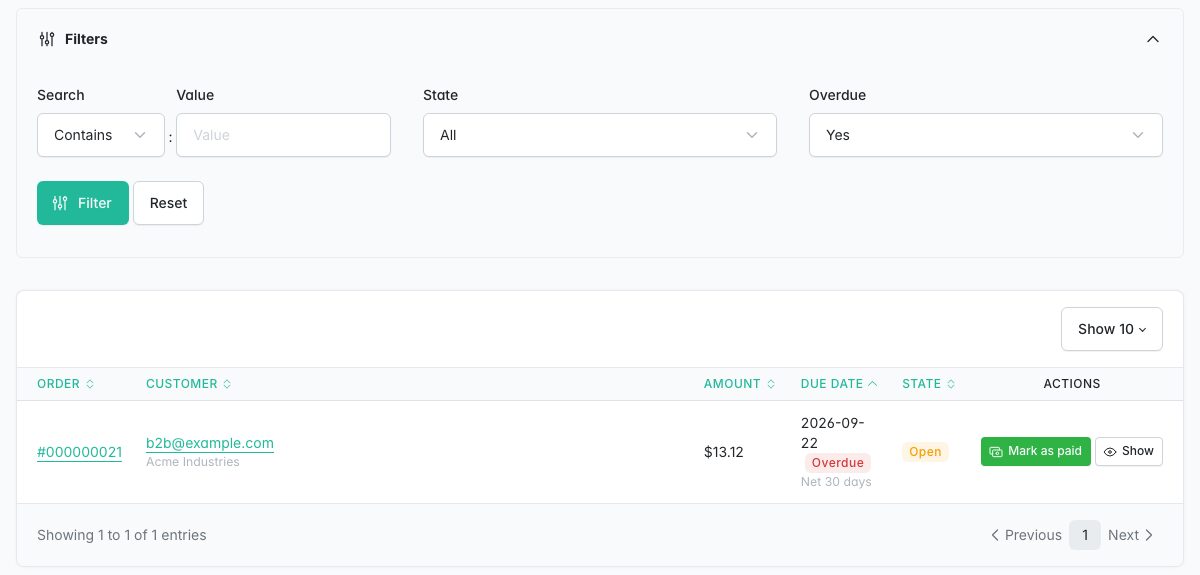Go to Next page

1131,535
